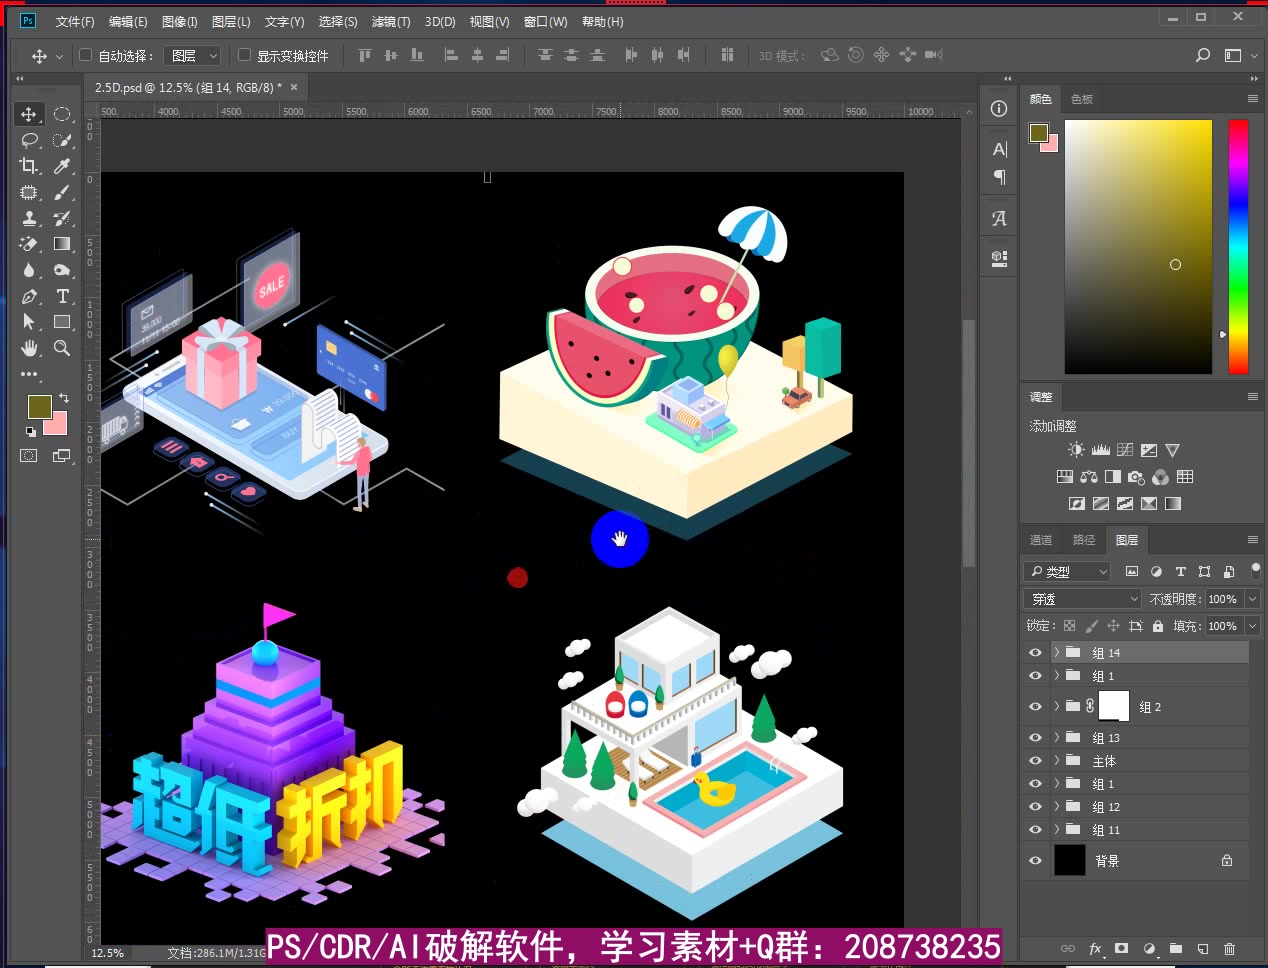Screen dimensions: 1268x968
Task: Click the Create new layer icon
Action: pyautogui.click(x=1203, y=949)
